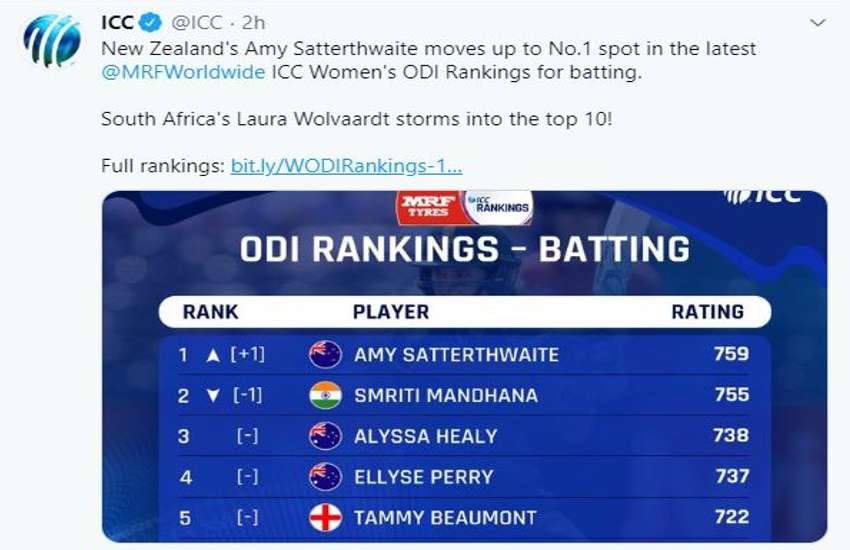
Task: Click the Australia flag beside Ellyse Perry
Action: 325,477
